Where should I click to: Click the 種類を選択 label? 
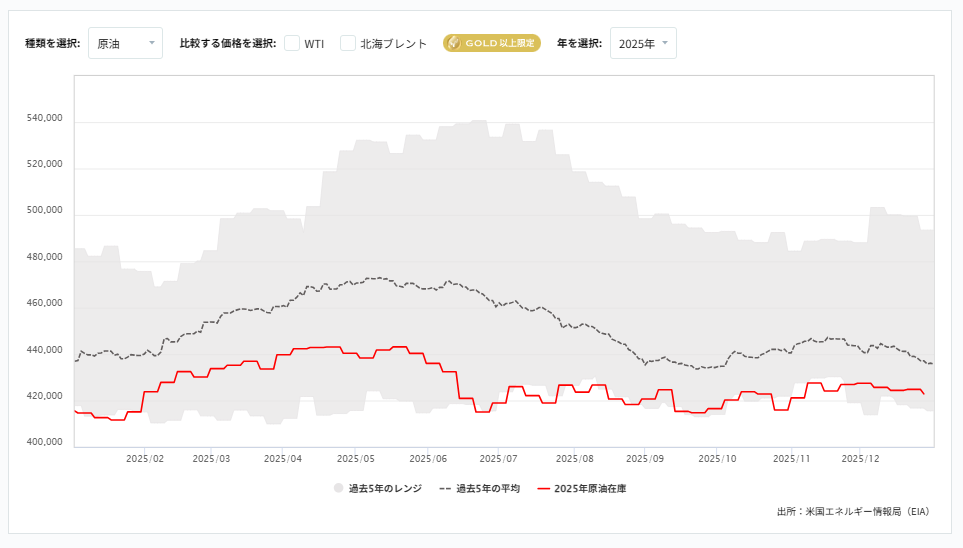coord(53,43)
